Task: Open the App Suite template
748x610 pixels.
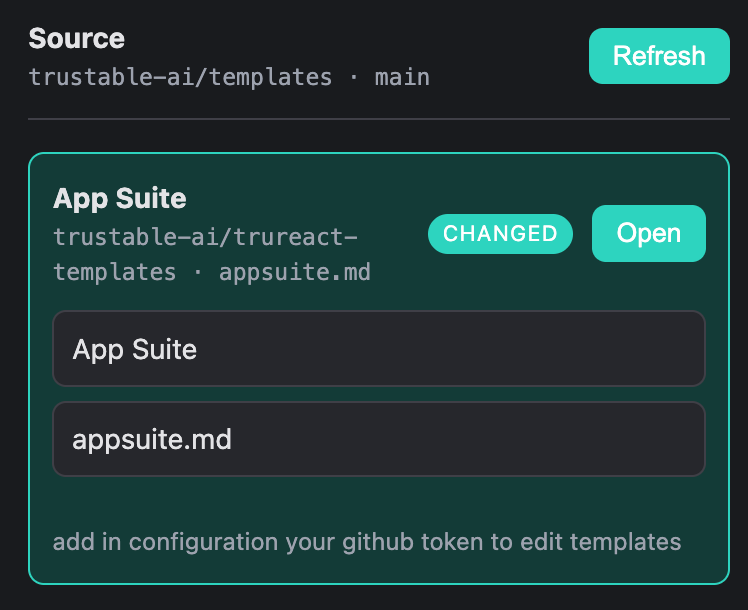Action: [648, 233]
